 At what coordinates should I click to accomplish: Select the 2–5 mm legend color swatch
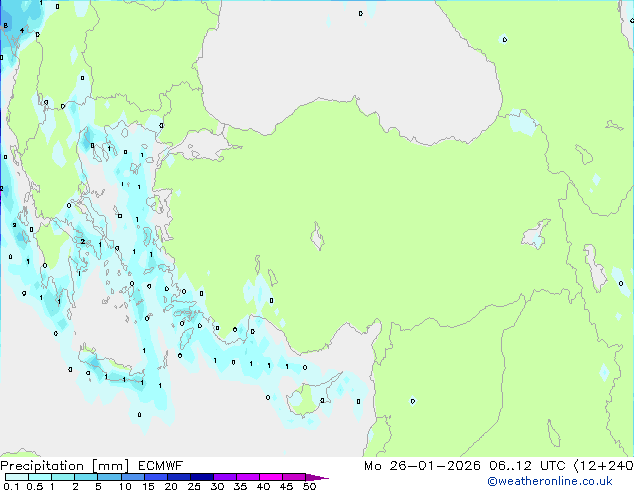[86, 477]
